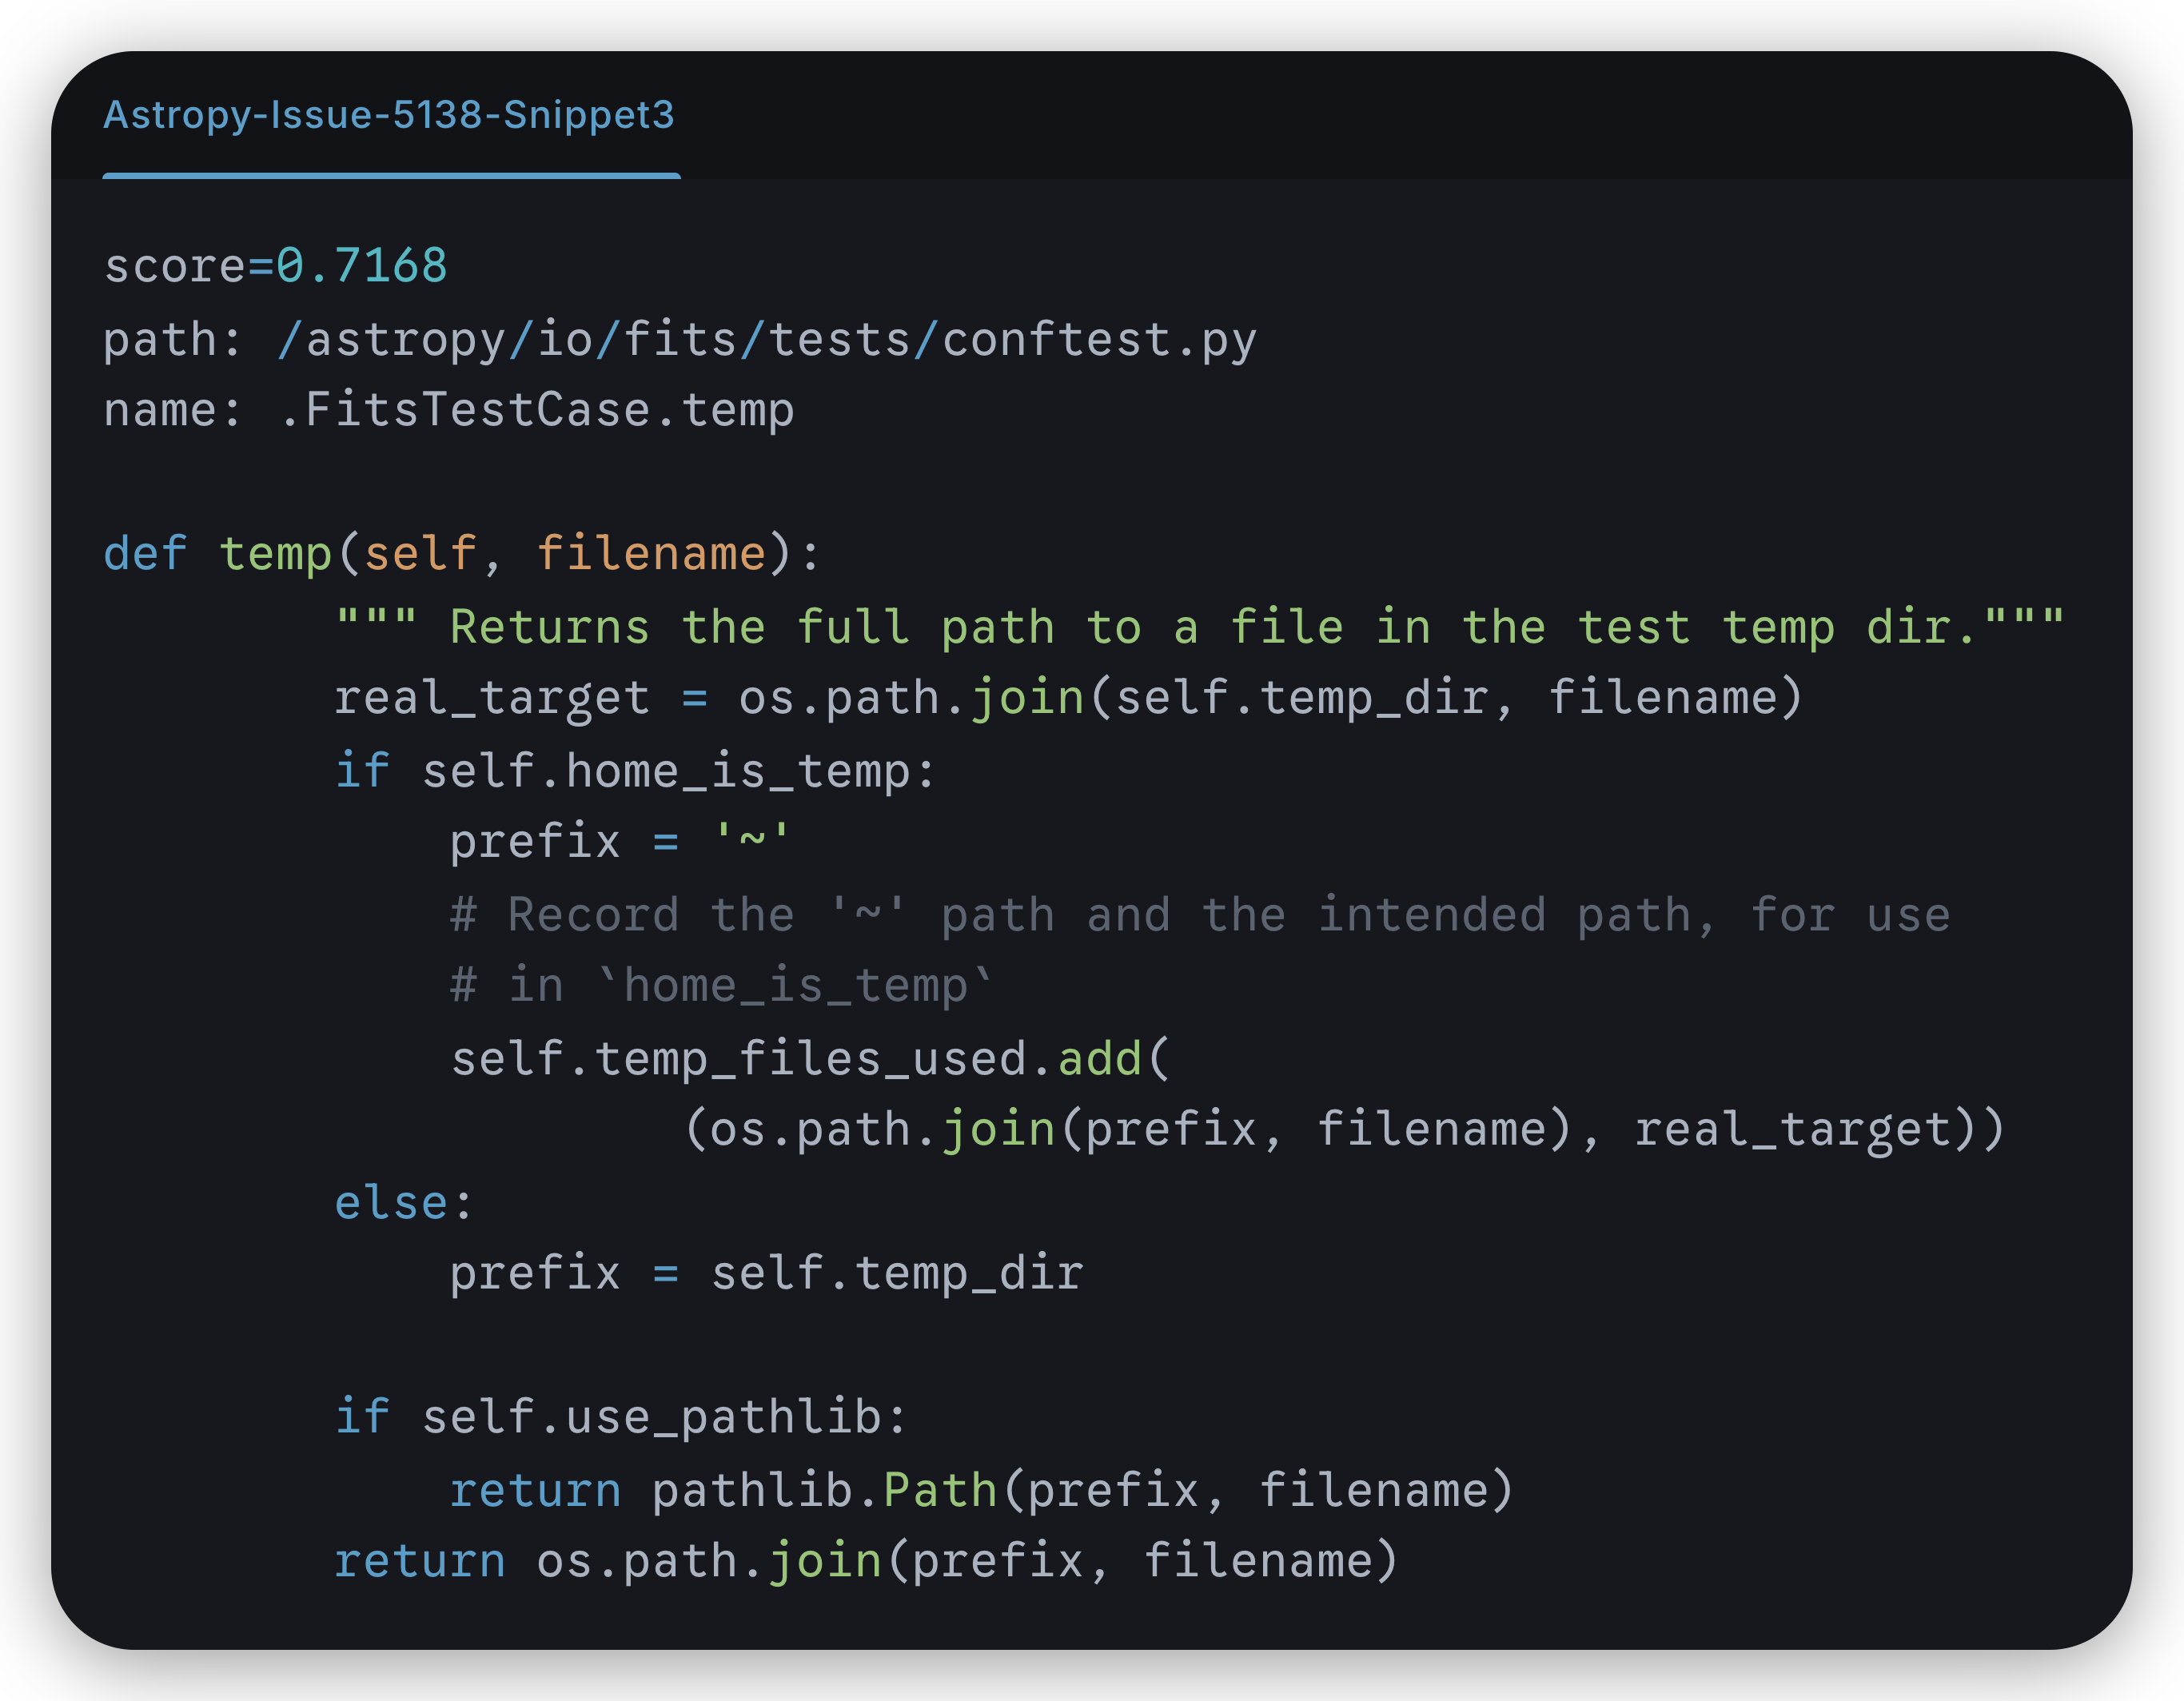Click the pathlib.Path return statement
Screen dimensions: 2184x1701
click(x=980, y=1490)
